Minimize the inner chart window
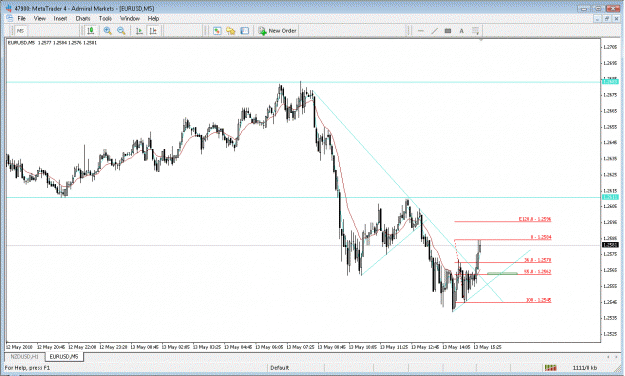This screenshot has width=625, height=376. tap(597, 19)
